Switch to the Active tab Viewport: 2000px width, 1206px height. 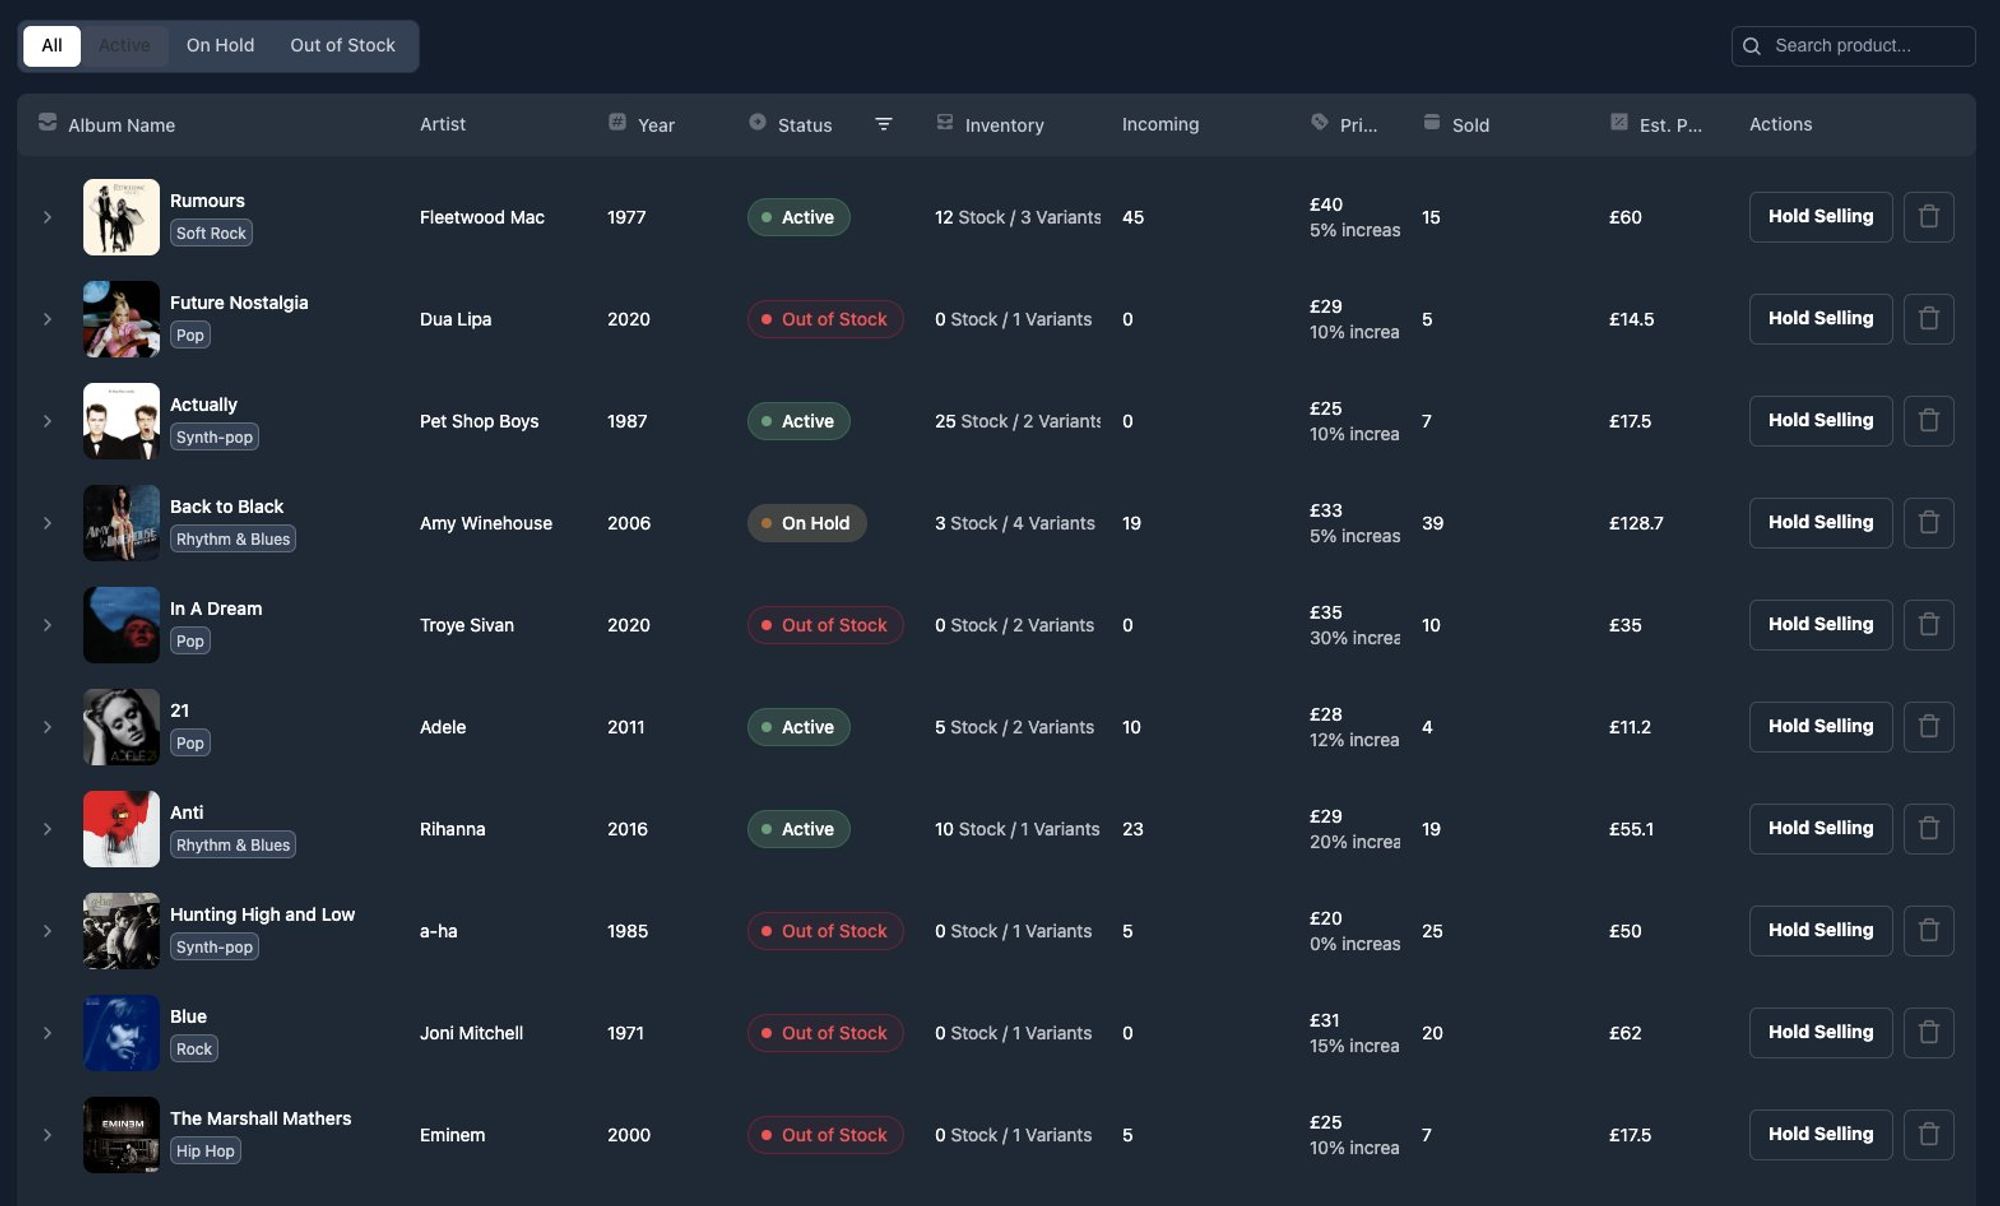[x=124, y=46]
